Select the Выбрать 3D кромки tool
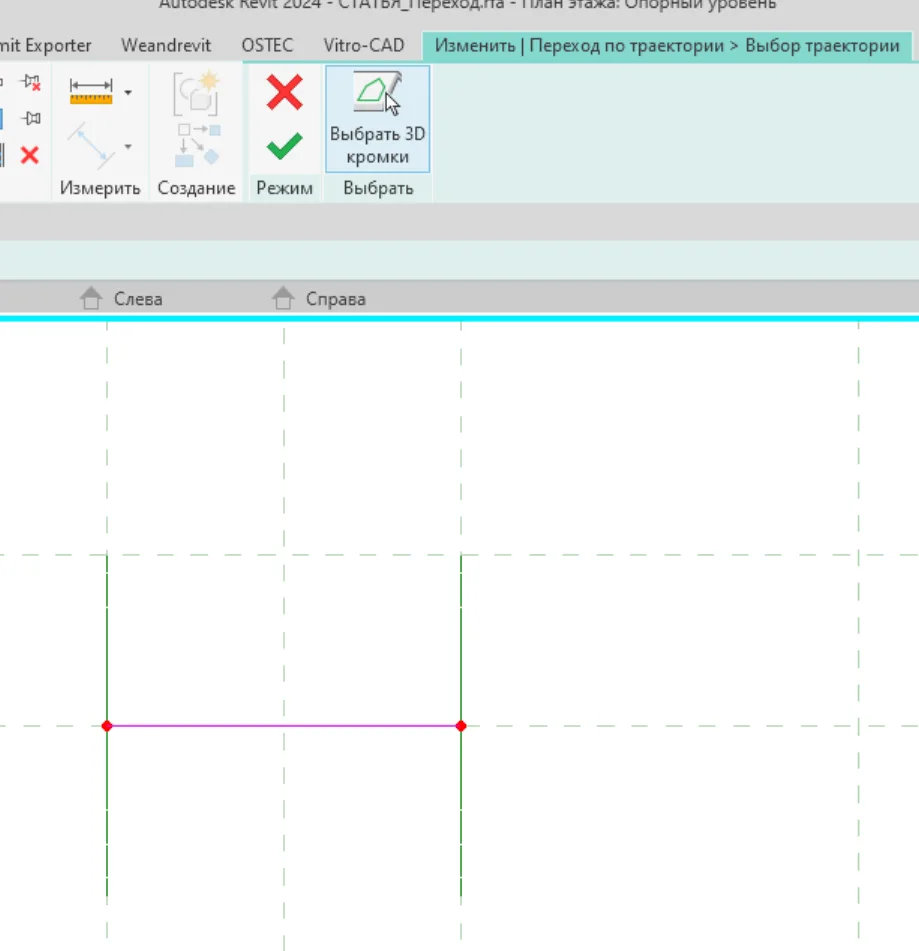919x951 pixels. (377, 118)
